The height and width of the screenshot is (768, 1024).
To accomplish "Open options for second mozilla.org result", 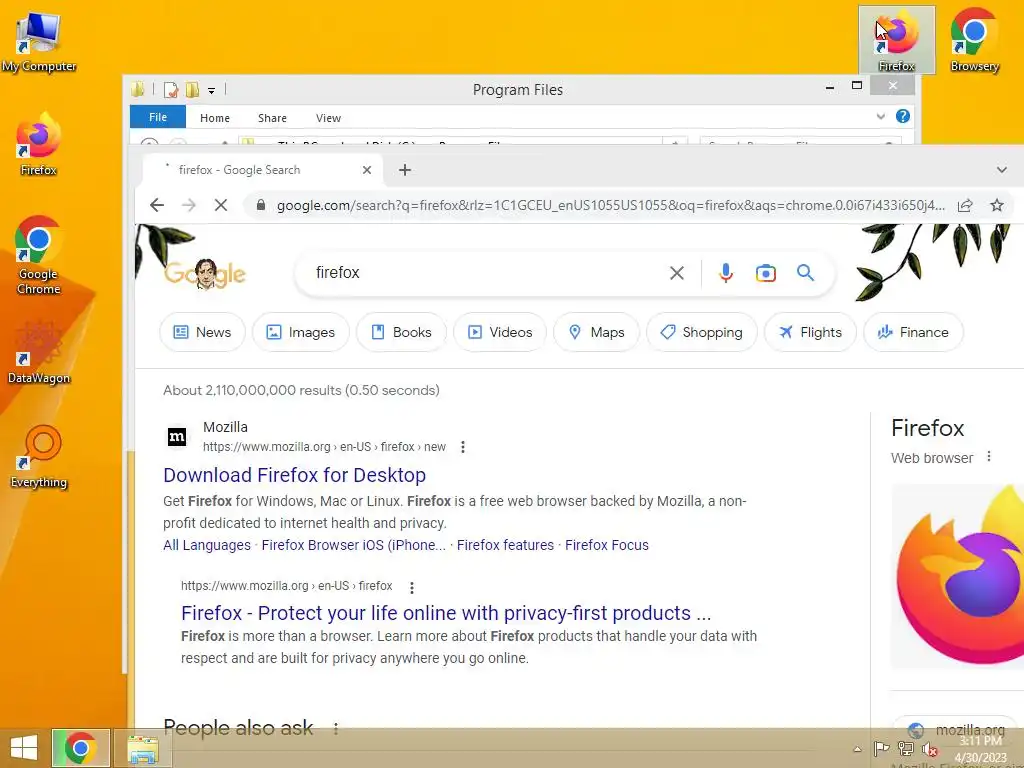I will click(x=411, y=587).
